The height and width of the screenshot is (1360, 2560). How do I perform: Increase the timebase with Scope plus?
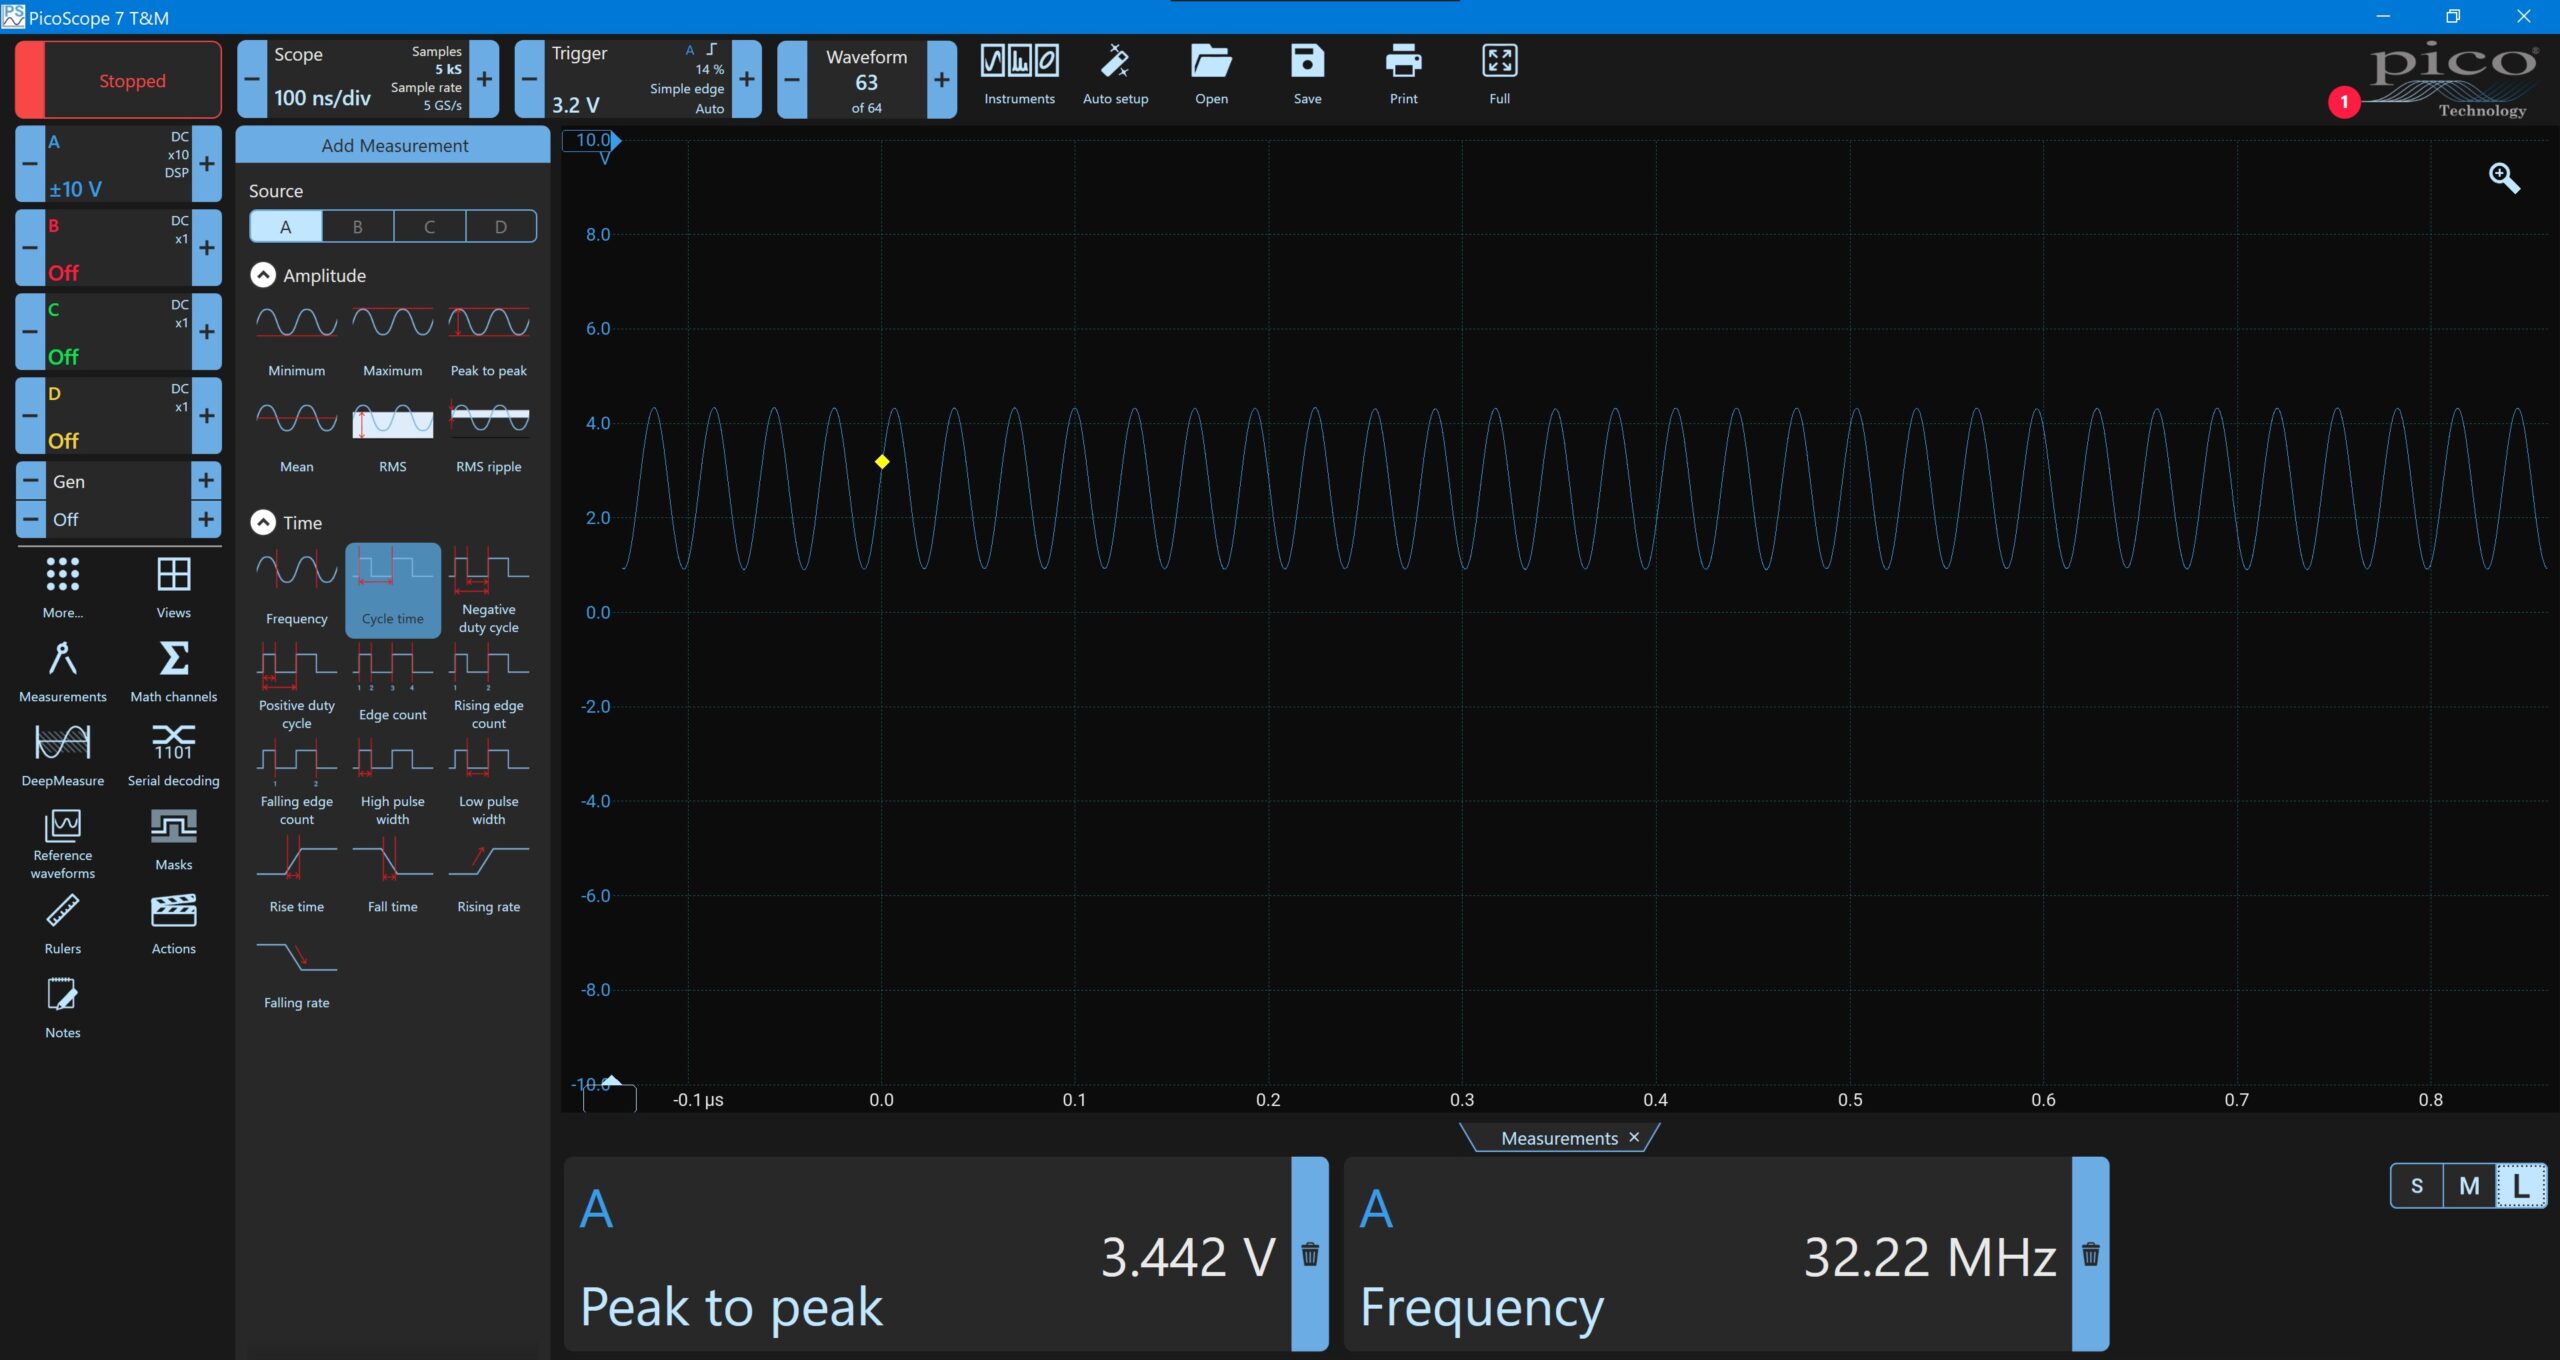[x=484, y=79]
